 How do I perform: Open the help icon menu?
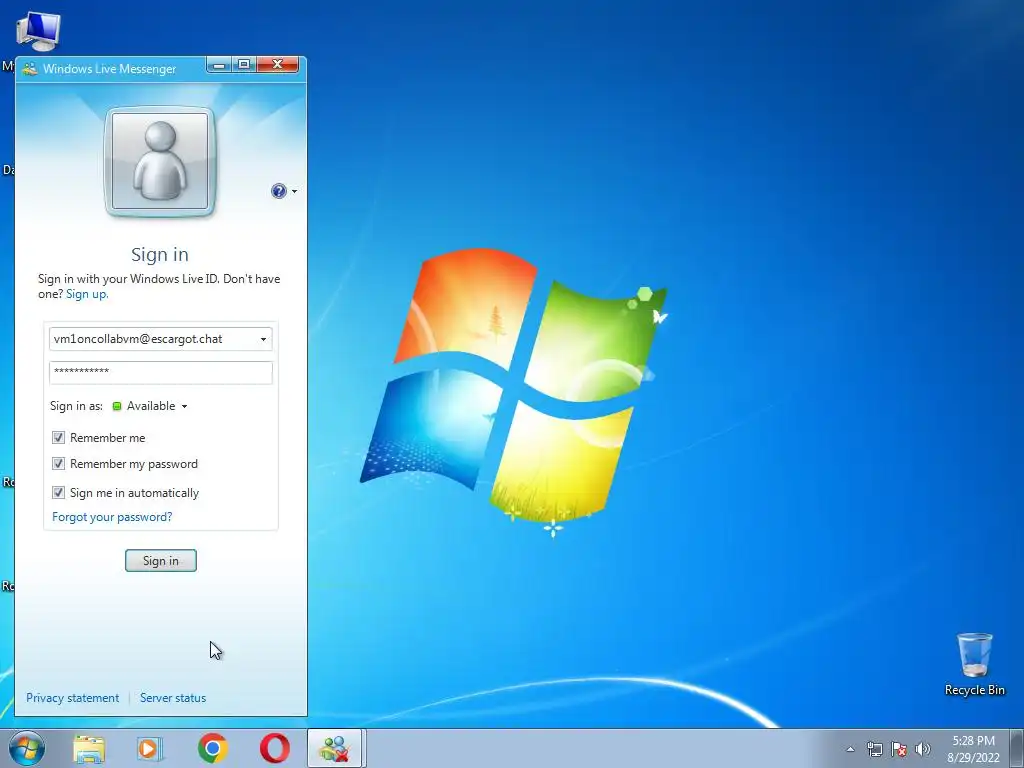tap(284, 191)
